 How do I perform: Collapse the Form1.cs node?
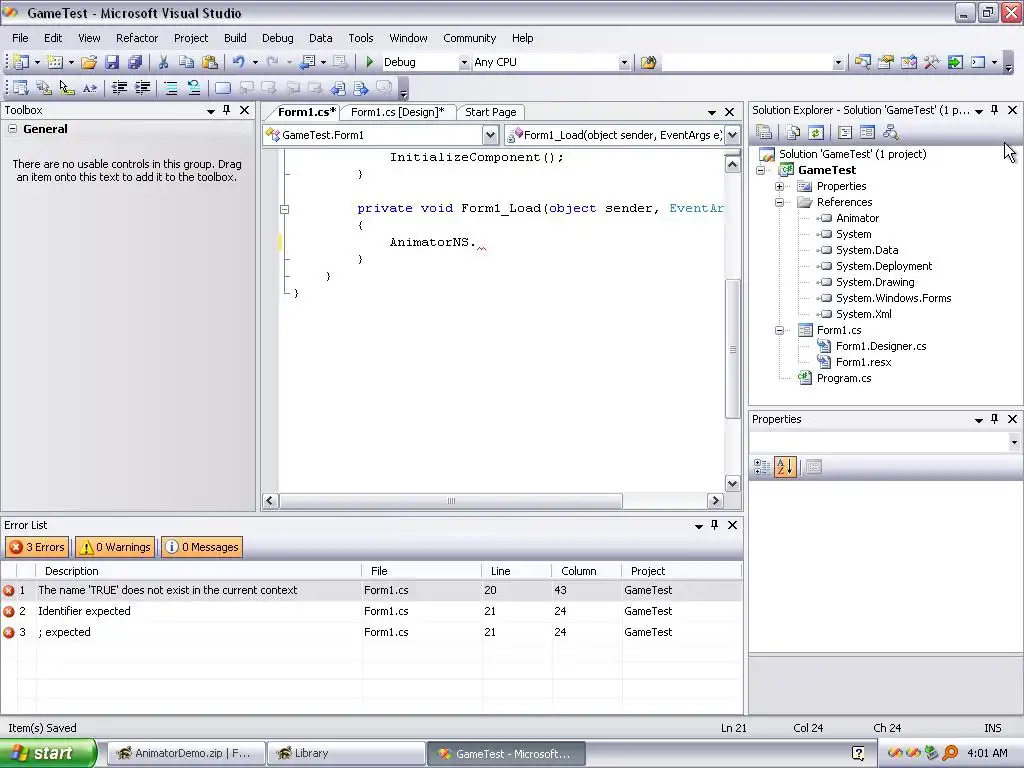(x=779, y=330)
